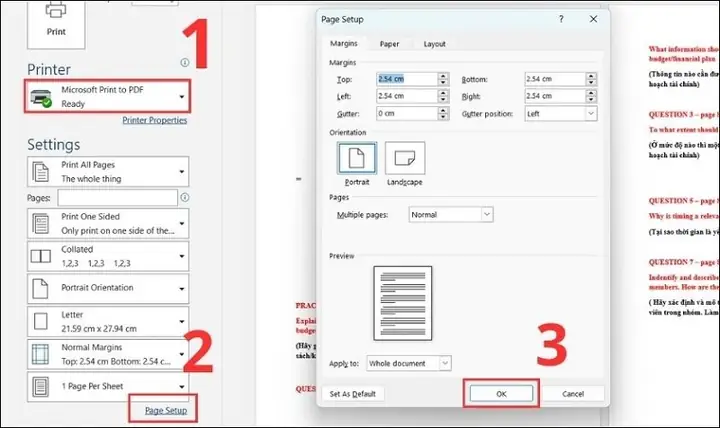
Task: Increase the Right margin with up arrow
Action: coord(591,93)
